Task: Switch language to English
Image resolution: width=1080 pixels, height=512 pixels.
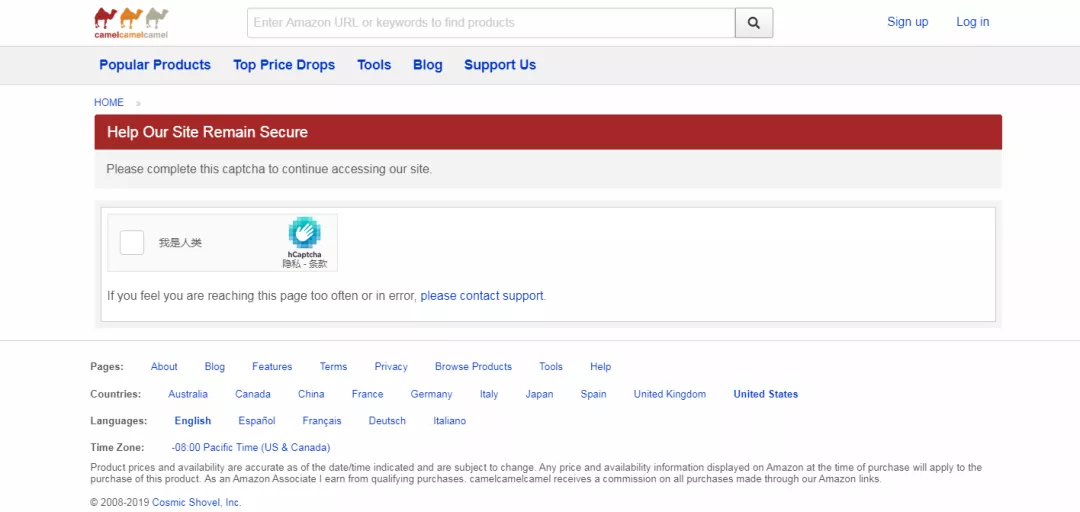Action: [x=193, y=420]
